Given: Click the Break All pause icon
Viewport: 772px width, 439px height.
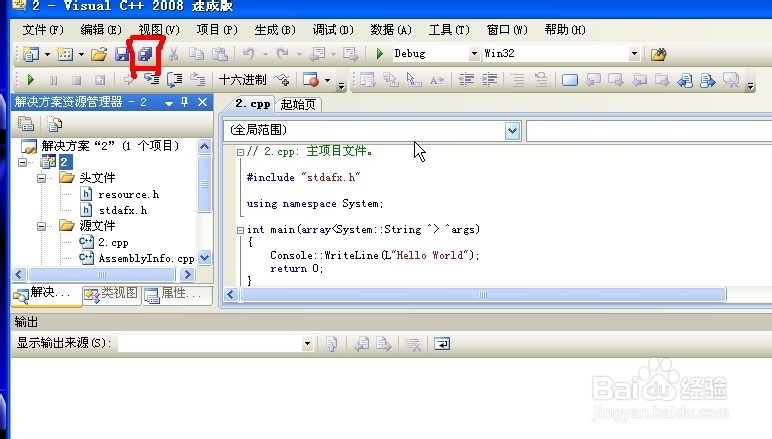Looking at the screenshot, I should tap(54, 80).
